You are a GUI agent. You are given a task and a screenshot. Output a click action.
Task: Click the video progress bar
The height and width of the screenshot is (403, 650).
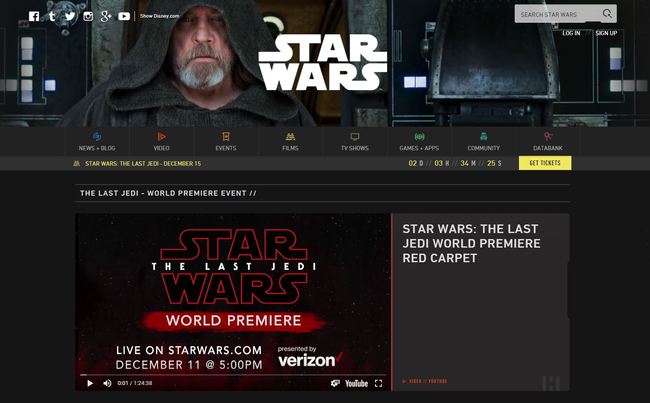[x=233, y=375]
